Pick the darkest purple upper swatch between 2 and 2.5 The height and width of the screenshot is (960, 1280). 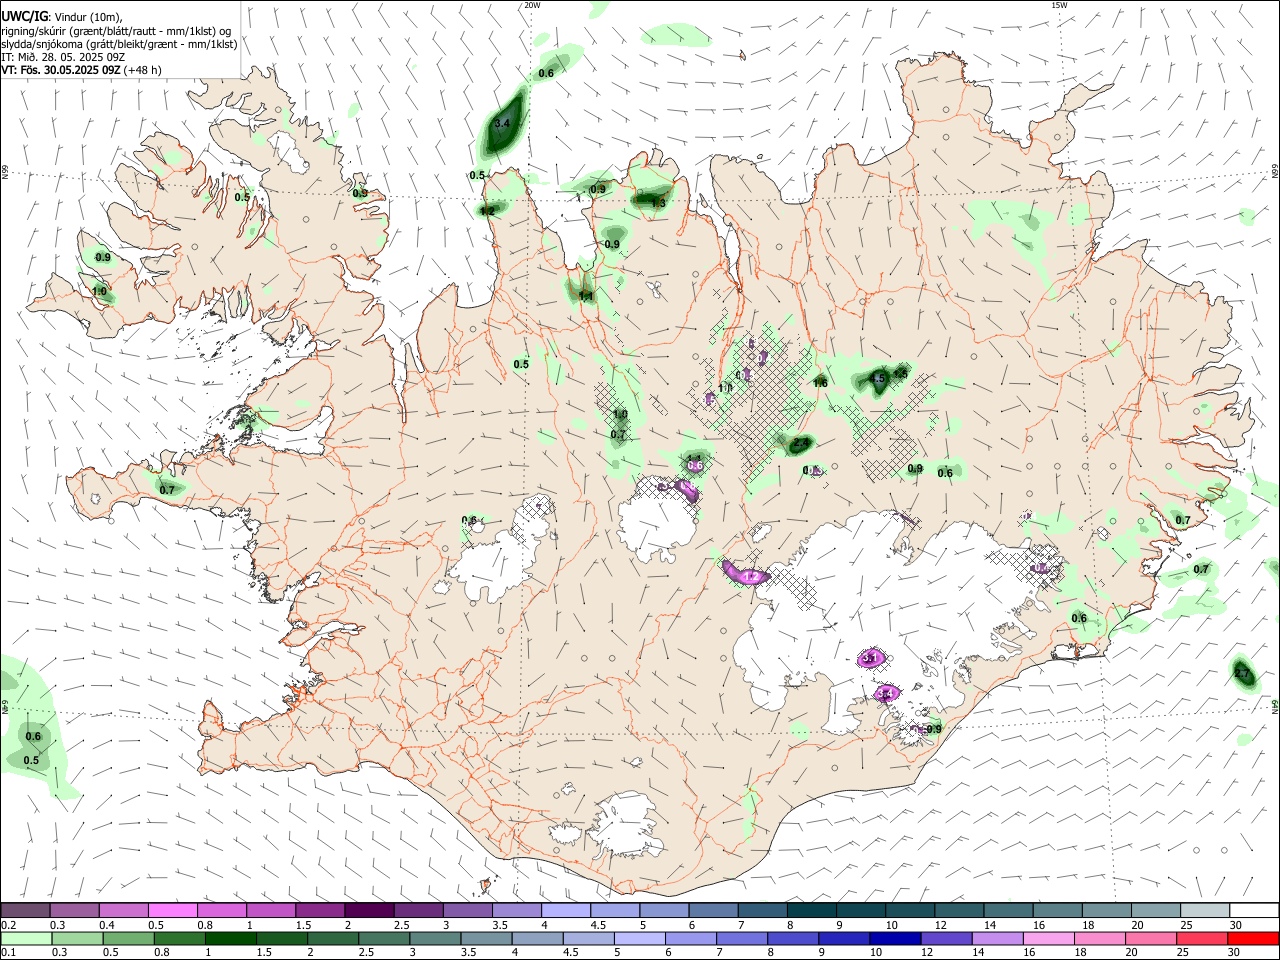click(369, 910)
